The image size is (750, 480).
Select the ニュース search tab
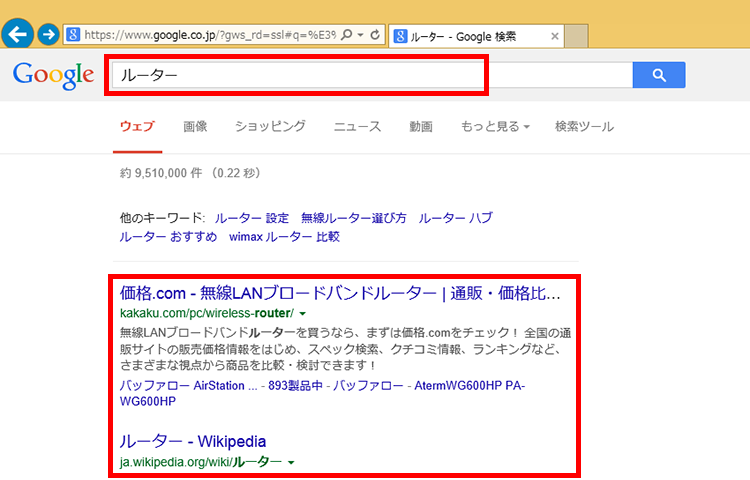point(357,127)
